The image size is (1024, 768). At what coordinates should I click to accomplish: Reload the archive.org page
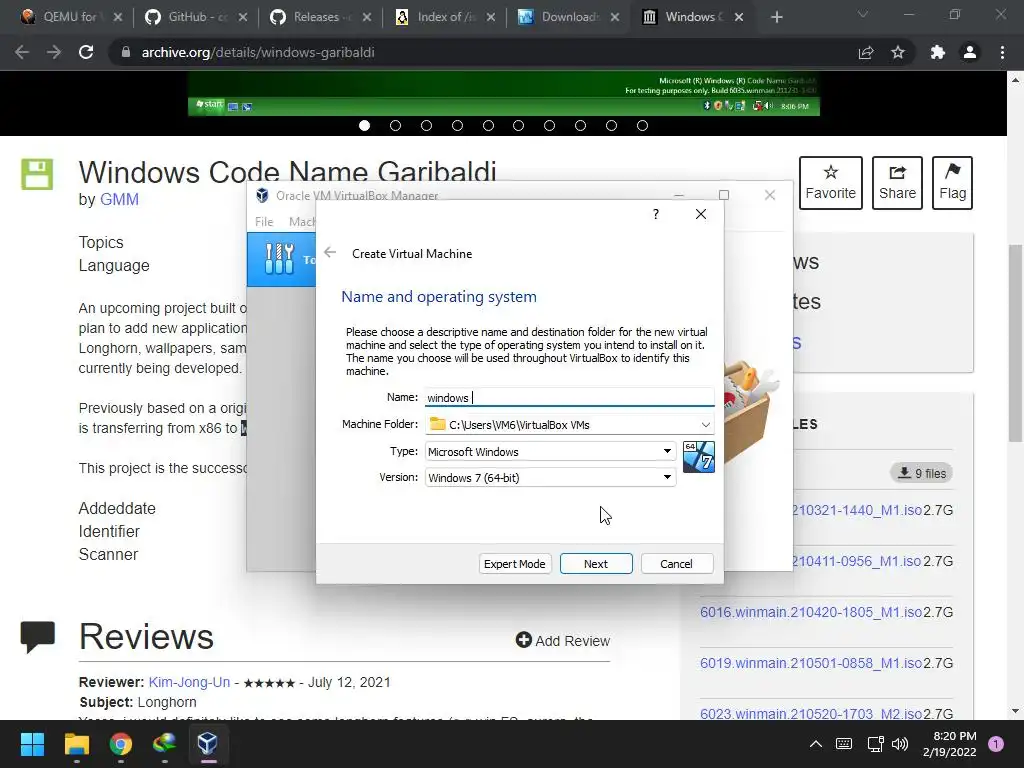(86, 52)
